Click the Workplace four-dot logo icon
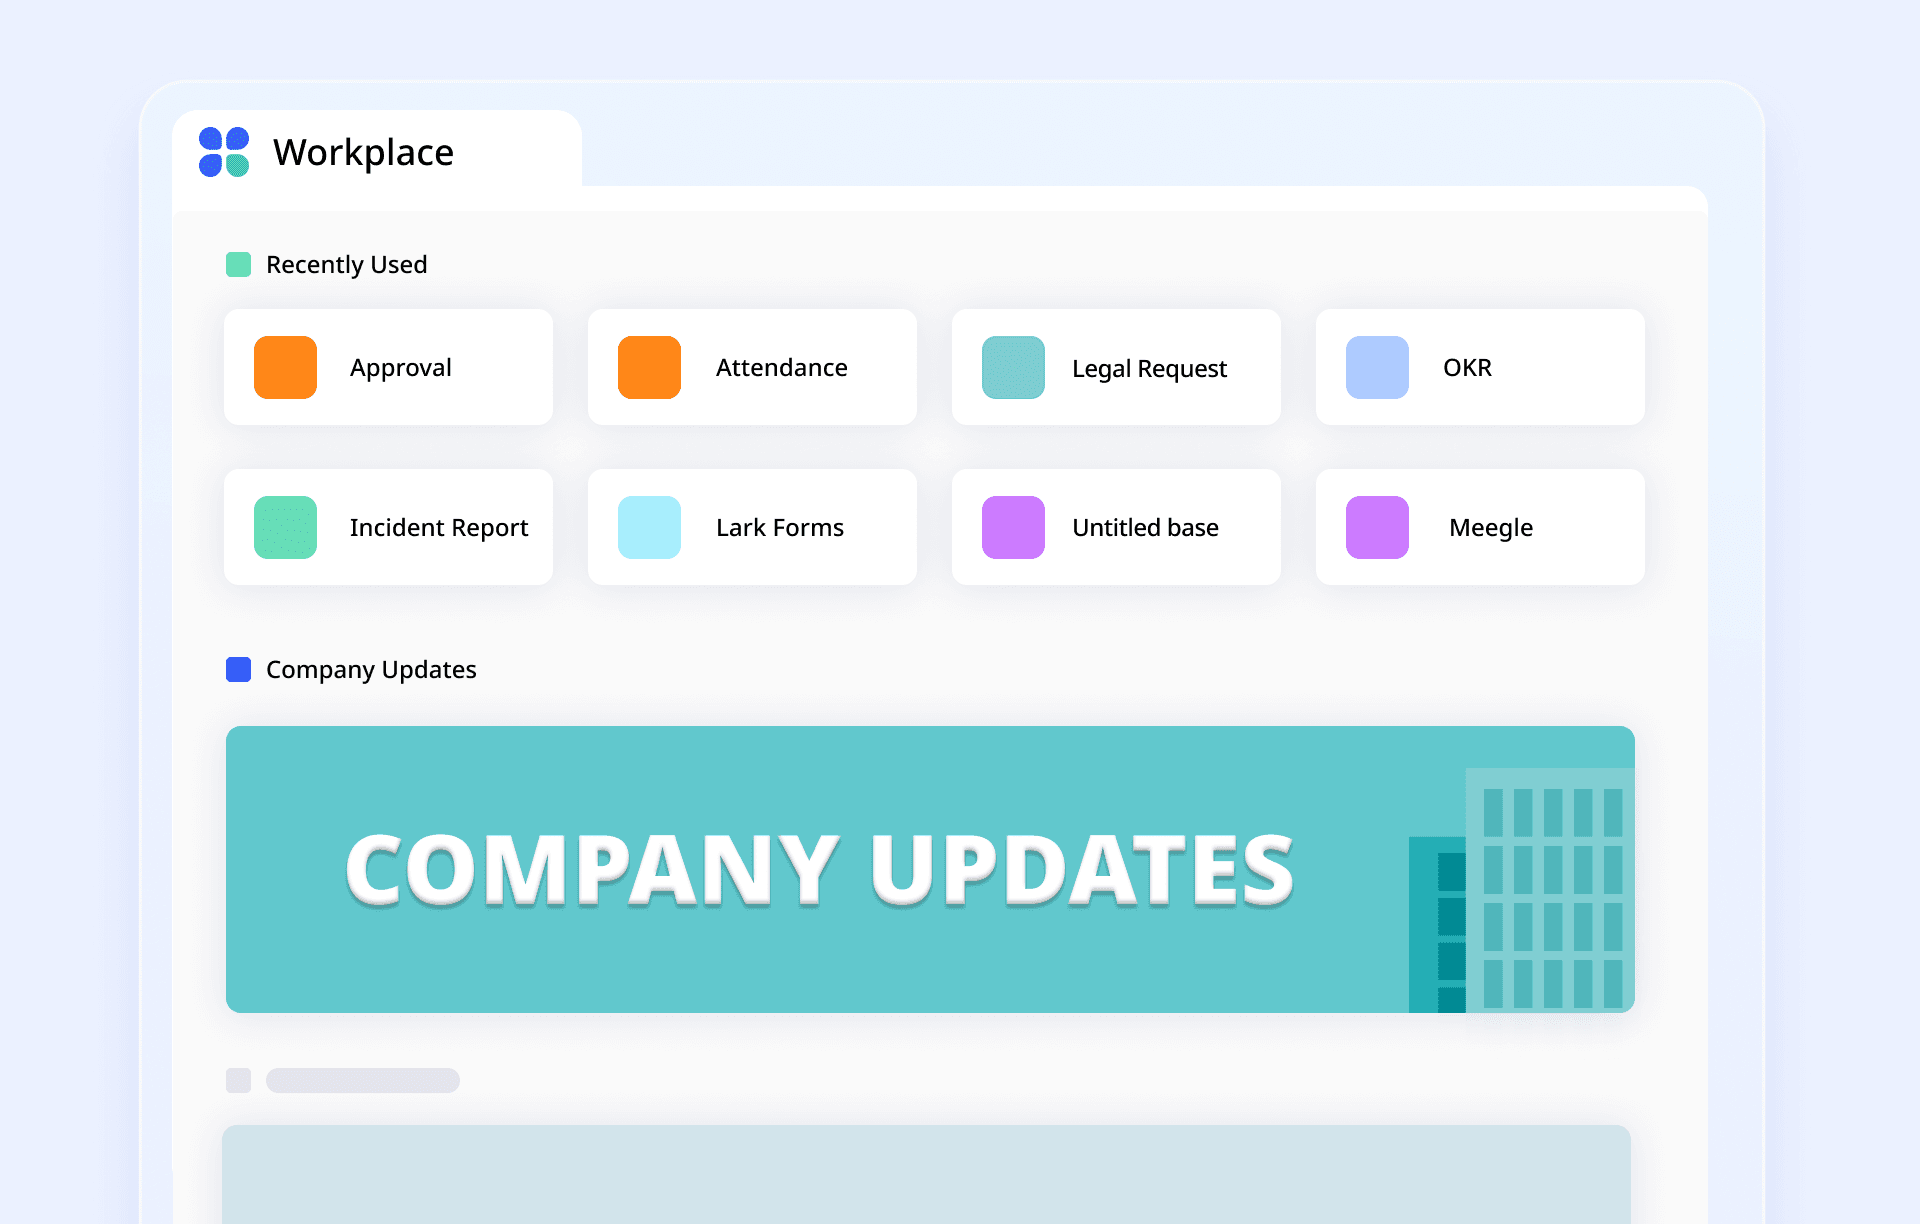1920x1224 pixels. 224,152
